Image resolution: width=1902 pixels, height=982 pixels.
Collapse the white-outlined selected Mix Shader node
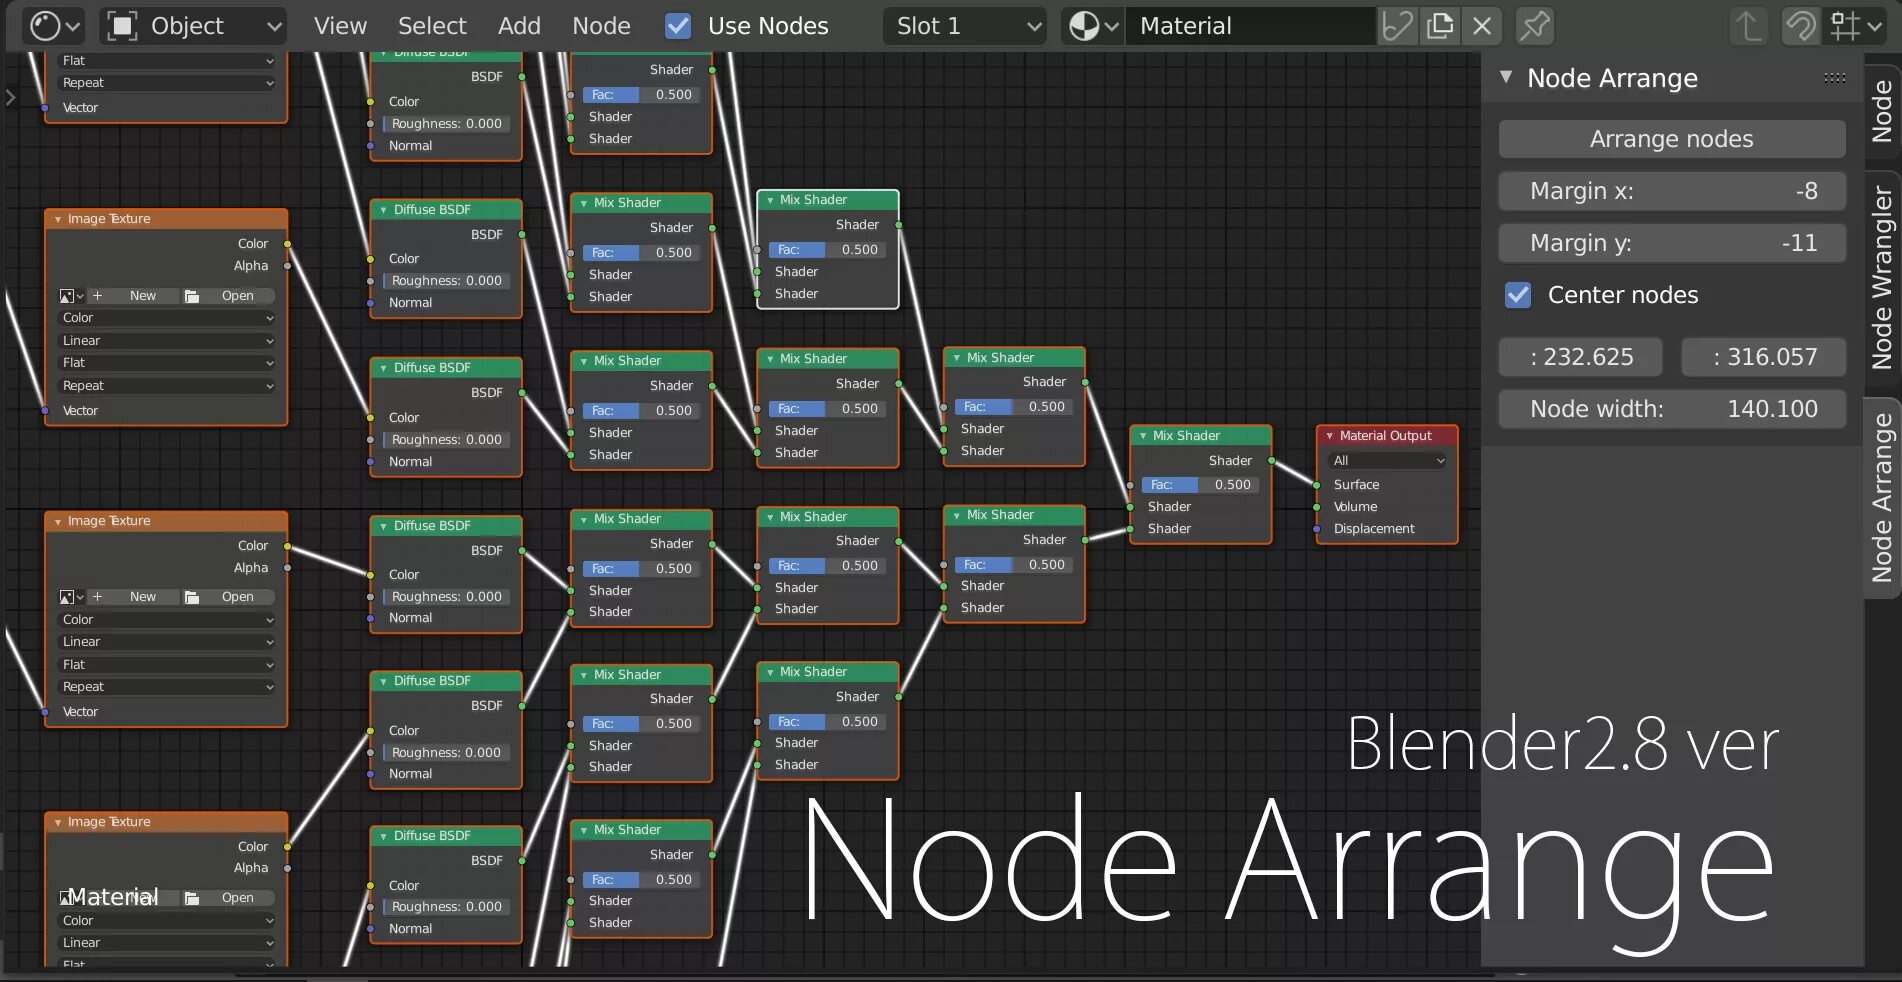[770, 200]
